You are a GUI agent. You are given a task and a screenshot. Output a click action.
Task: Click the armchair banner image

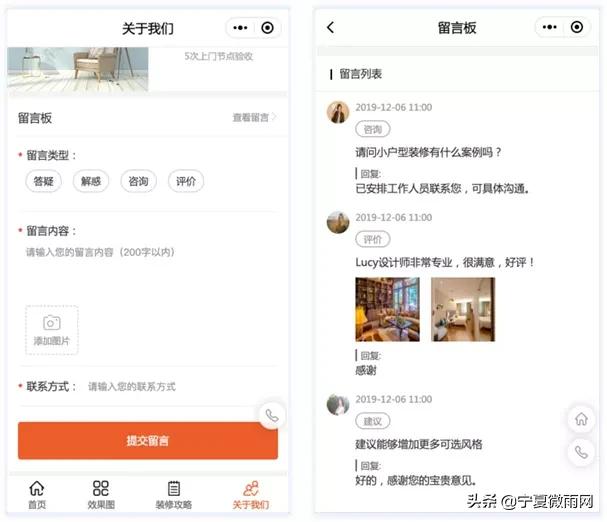[x=78, y=69]
